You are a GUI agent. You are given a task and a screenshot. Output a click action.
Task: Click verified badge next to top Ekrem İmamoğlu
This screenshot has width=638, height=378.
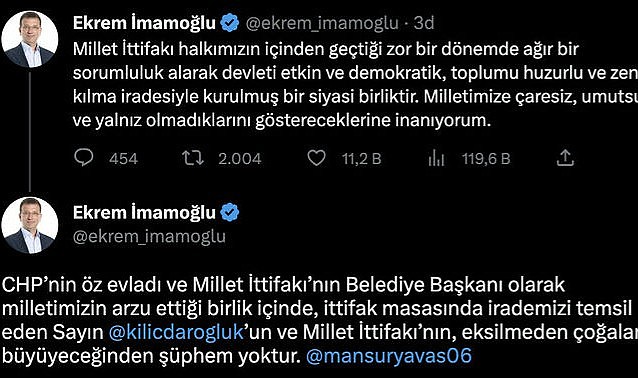pyautogui.click(x=230, y=23)
